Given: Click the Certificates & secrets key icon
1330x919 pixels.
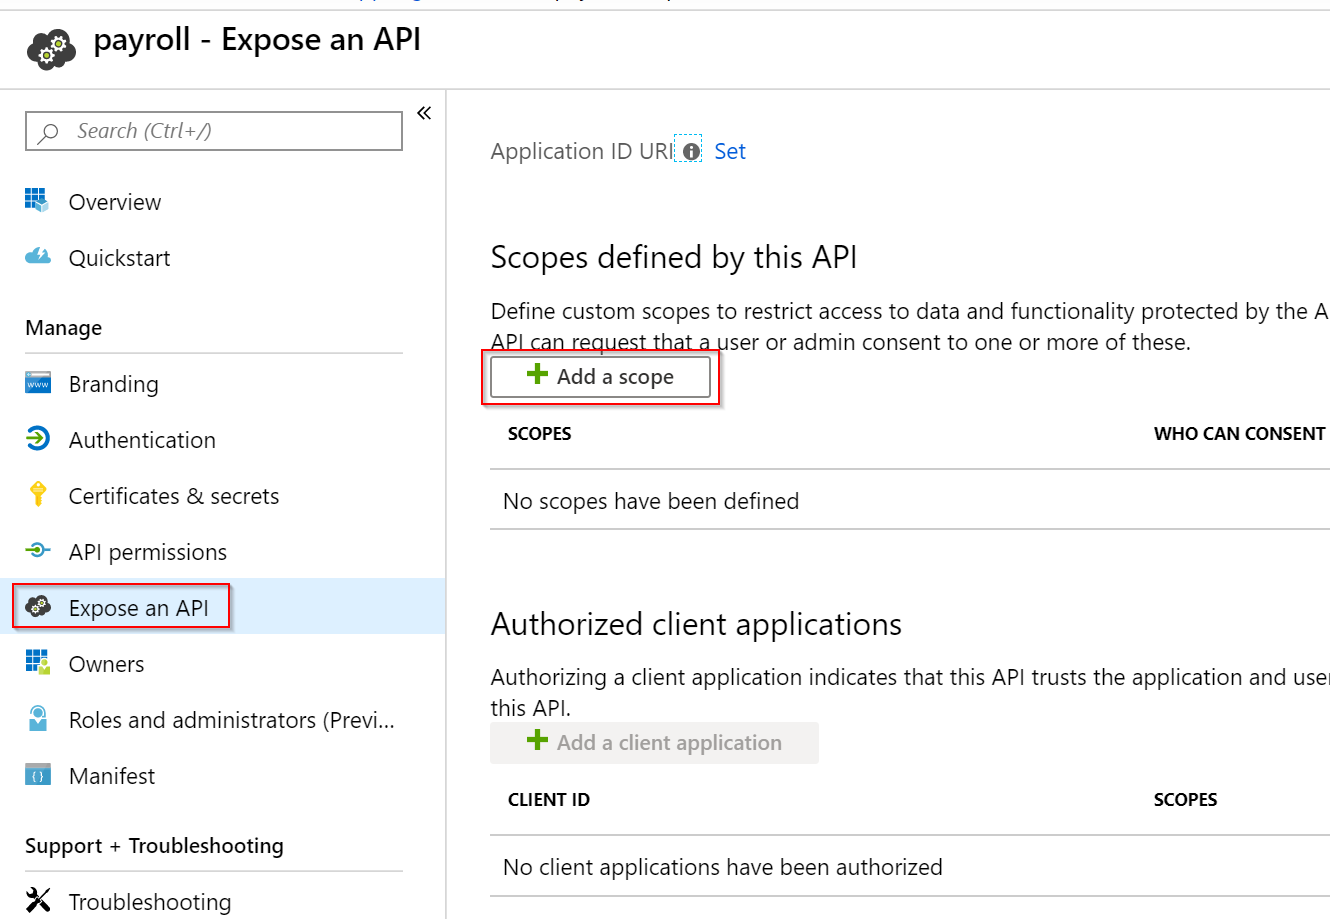Looking at the screenshot, I should click(38, 495).
